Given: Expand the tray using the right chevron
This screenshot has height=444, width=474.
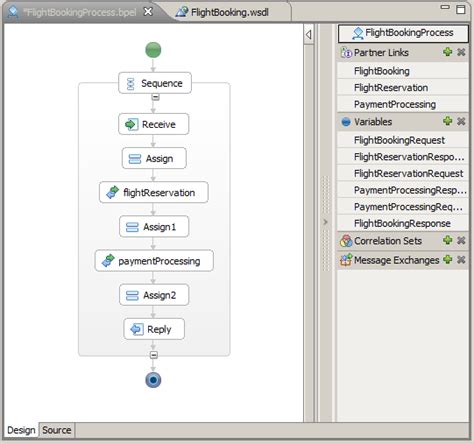Looking at the screenshot, I should pos(325,222).
